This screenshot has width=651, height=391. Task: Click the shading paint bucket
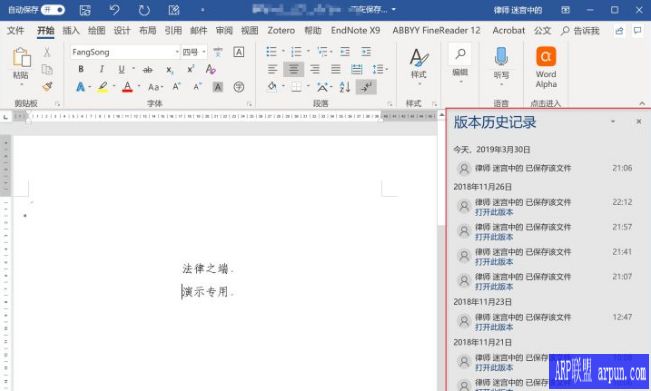click(x=272, y=86)
